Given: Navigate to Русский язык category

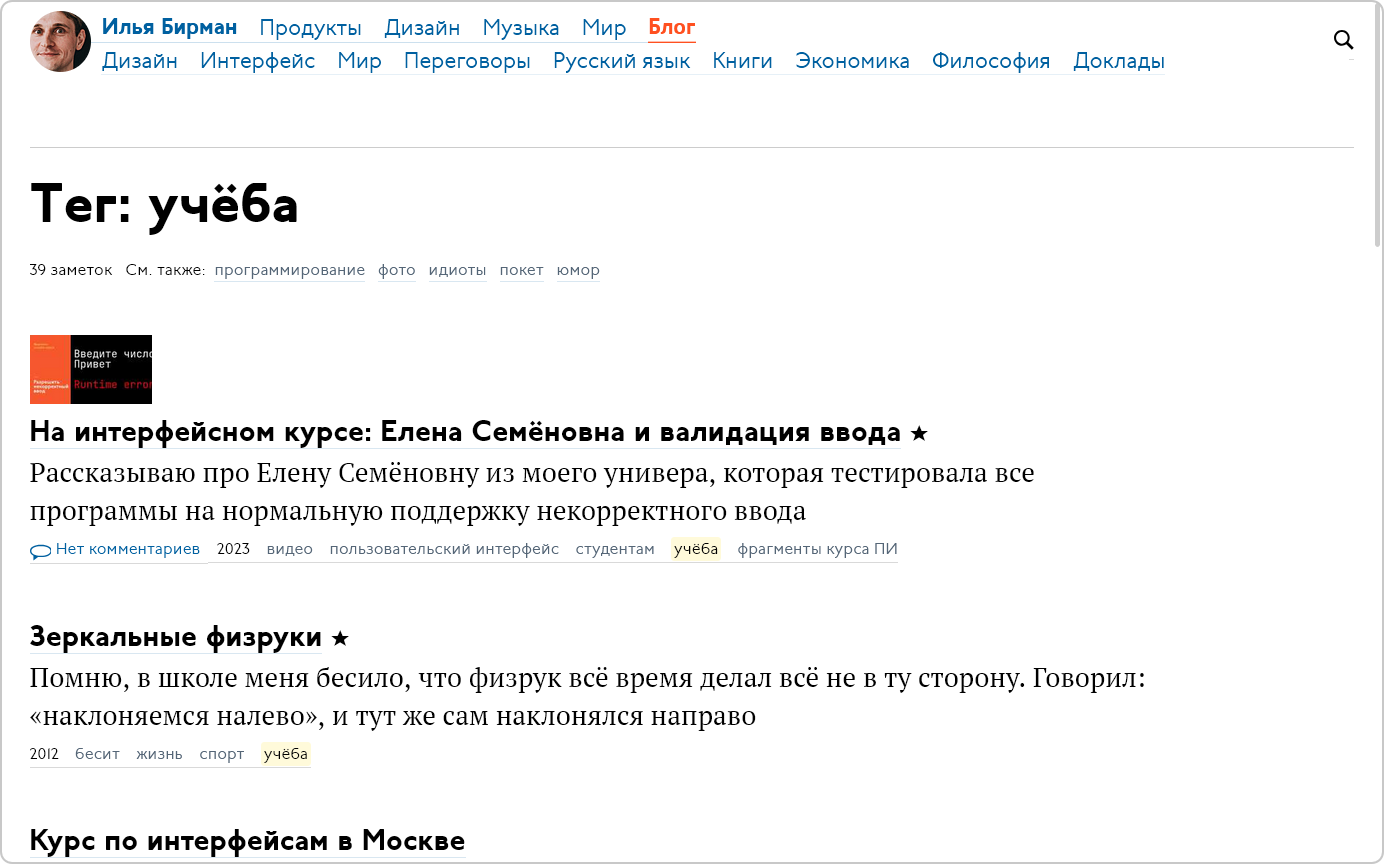Looking at the screenshot, I should (x=621, y=61).
